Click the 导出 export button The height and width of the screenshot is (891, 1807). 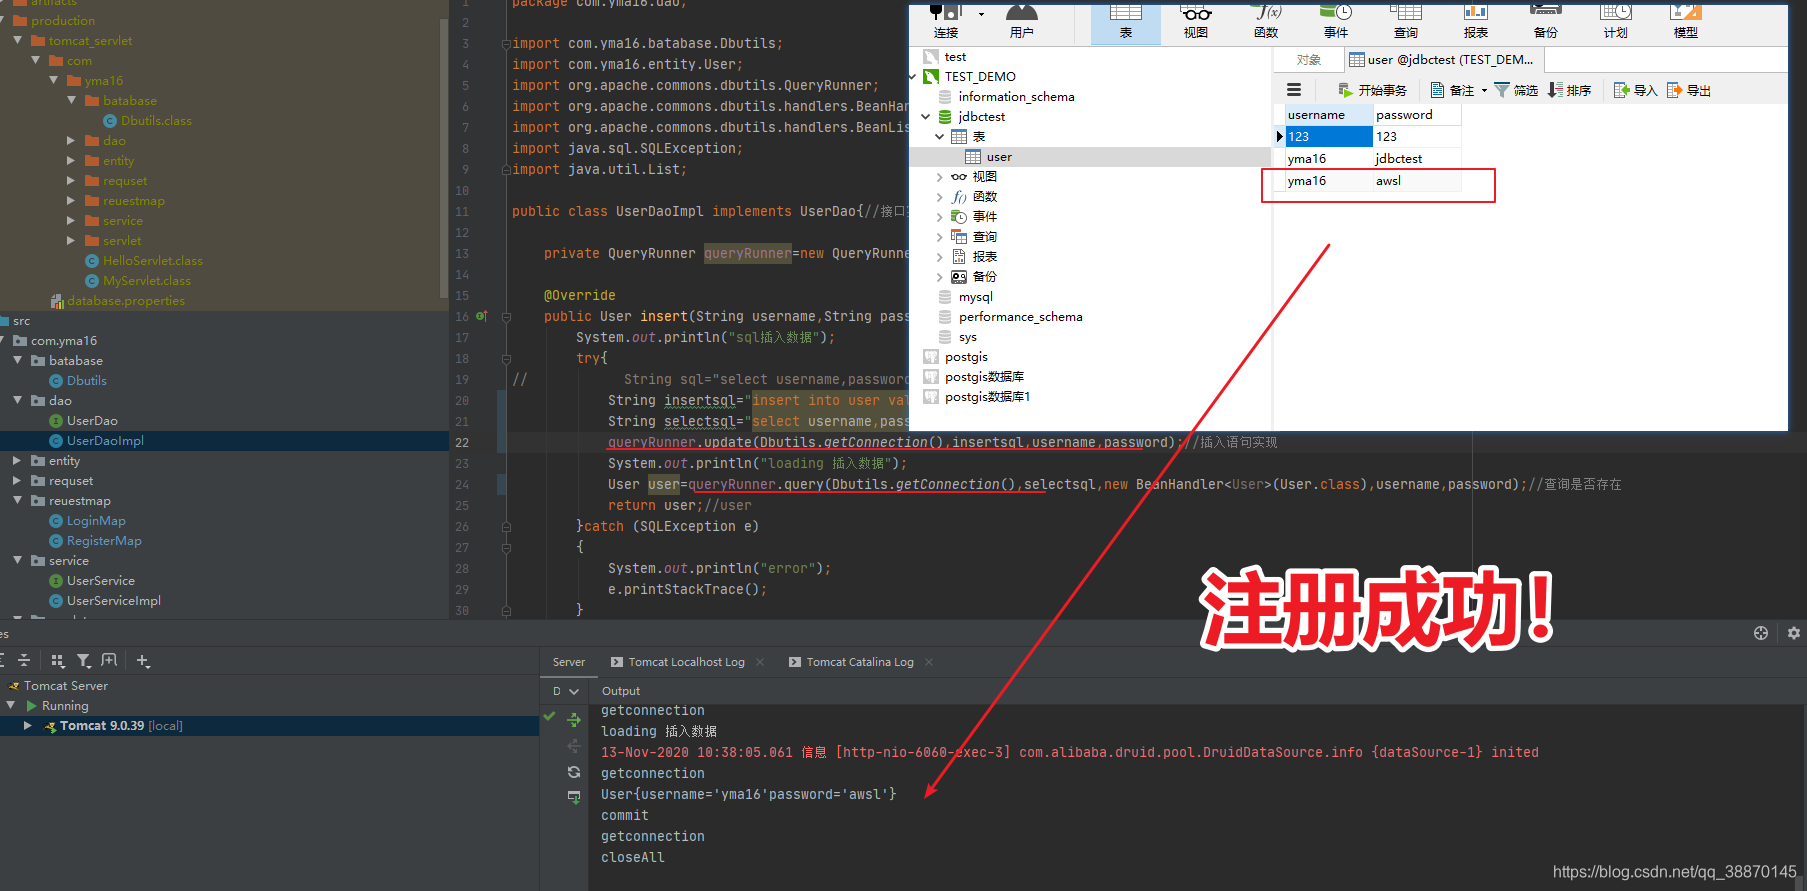coord(1689,90)
